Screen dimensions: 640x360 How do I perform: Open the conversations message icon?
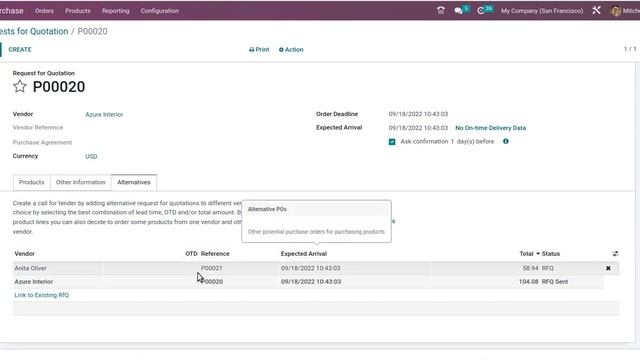click(458, 11)
